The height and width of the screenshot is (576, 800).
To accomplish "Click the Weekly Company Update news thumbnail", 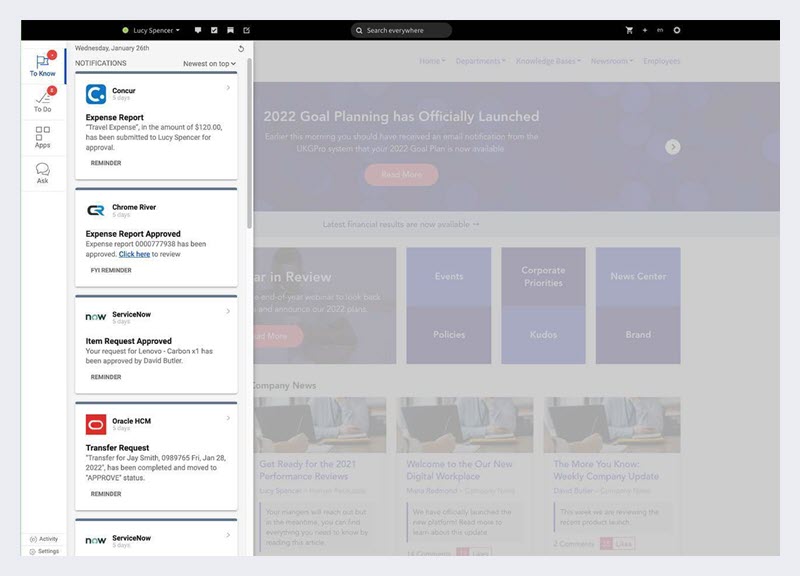I will point(612,425).
